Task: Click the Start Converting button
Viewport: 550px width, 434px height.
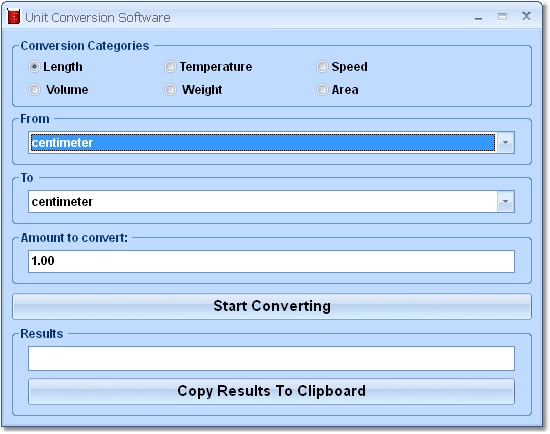Action: coord(272,306)
